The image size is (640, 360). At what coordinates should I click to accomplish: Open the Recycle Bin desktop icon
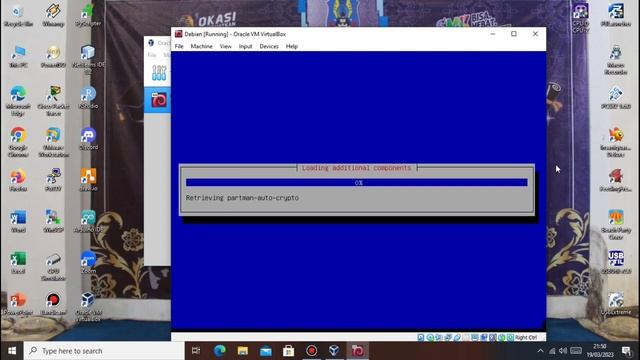tap(18, 16)
